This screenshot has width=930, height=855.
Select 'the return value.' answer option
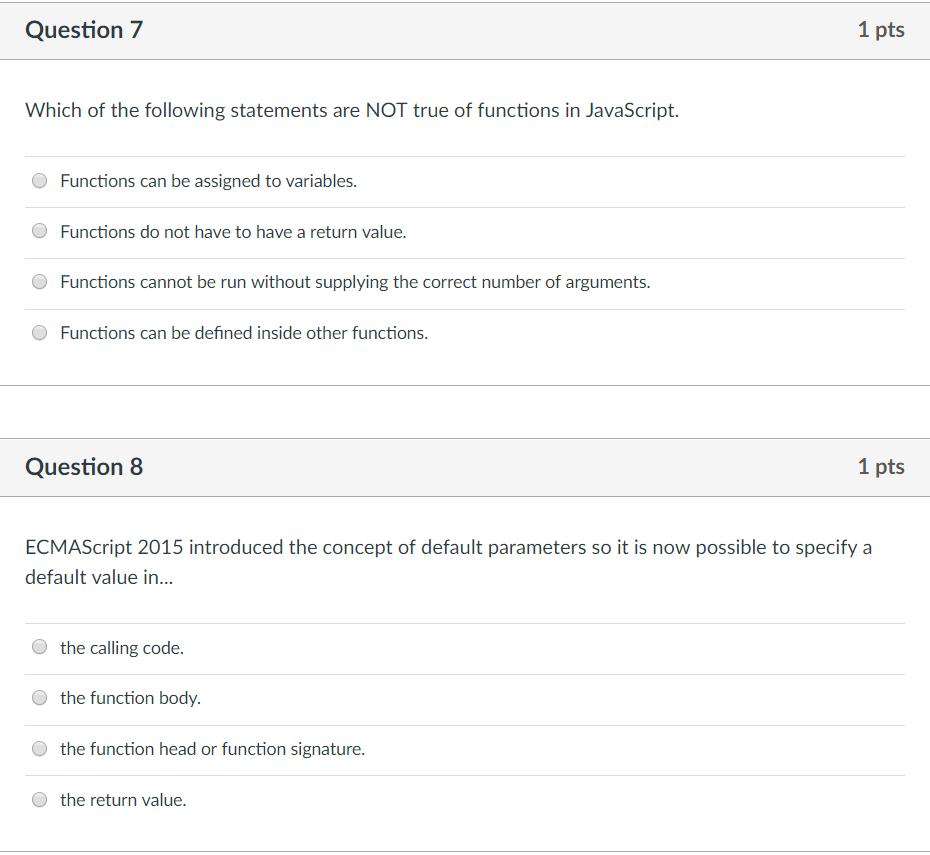(x=39, y=799)
